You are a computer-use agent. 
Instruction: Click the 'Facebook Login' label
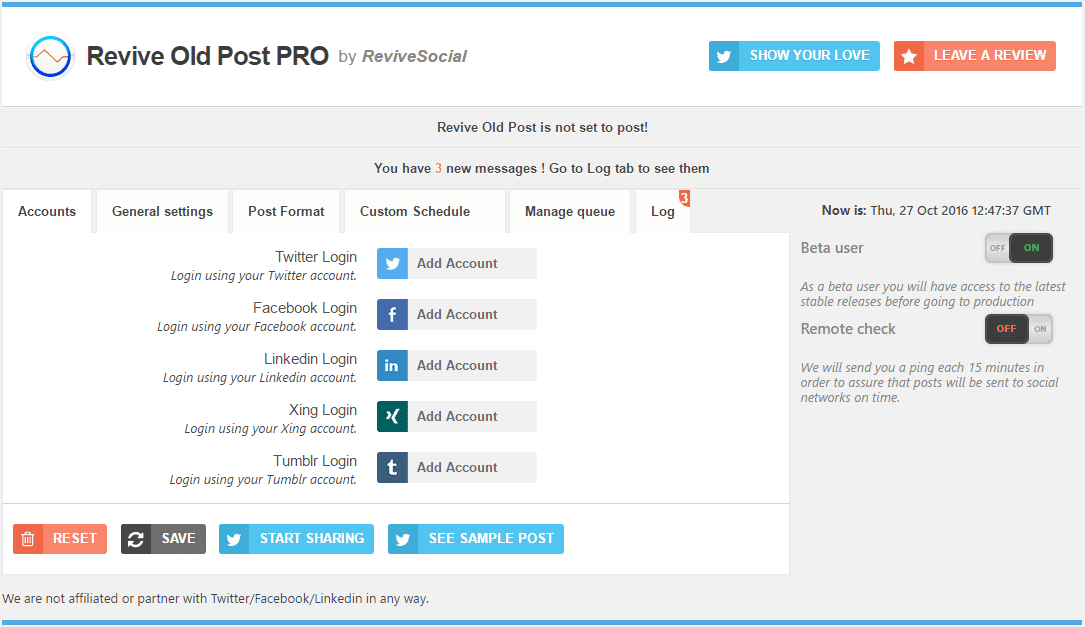point(305,308)
